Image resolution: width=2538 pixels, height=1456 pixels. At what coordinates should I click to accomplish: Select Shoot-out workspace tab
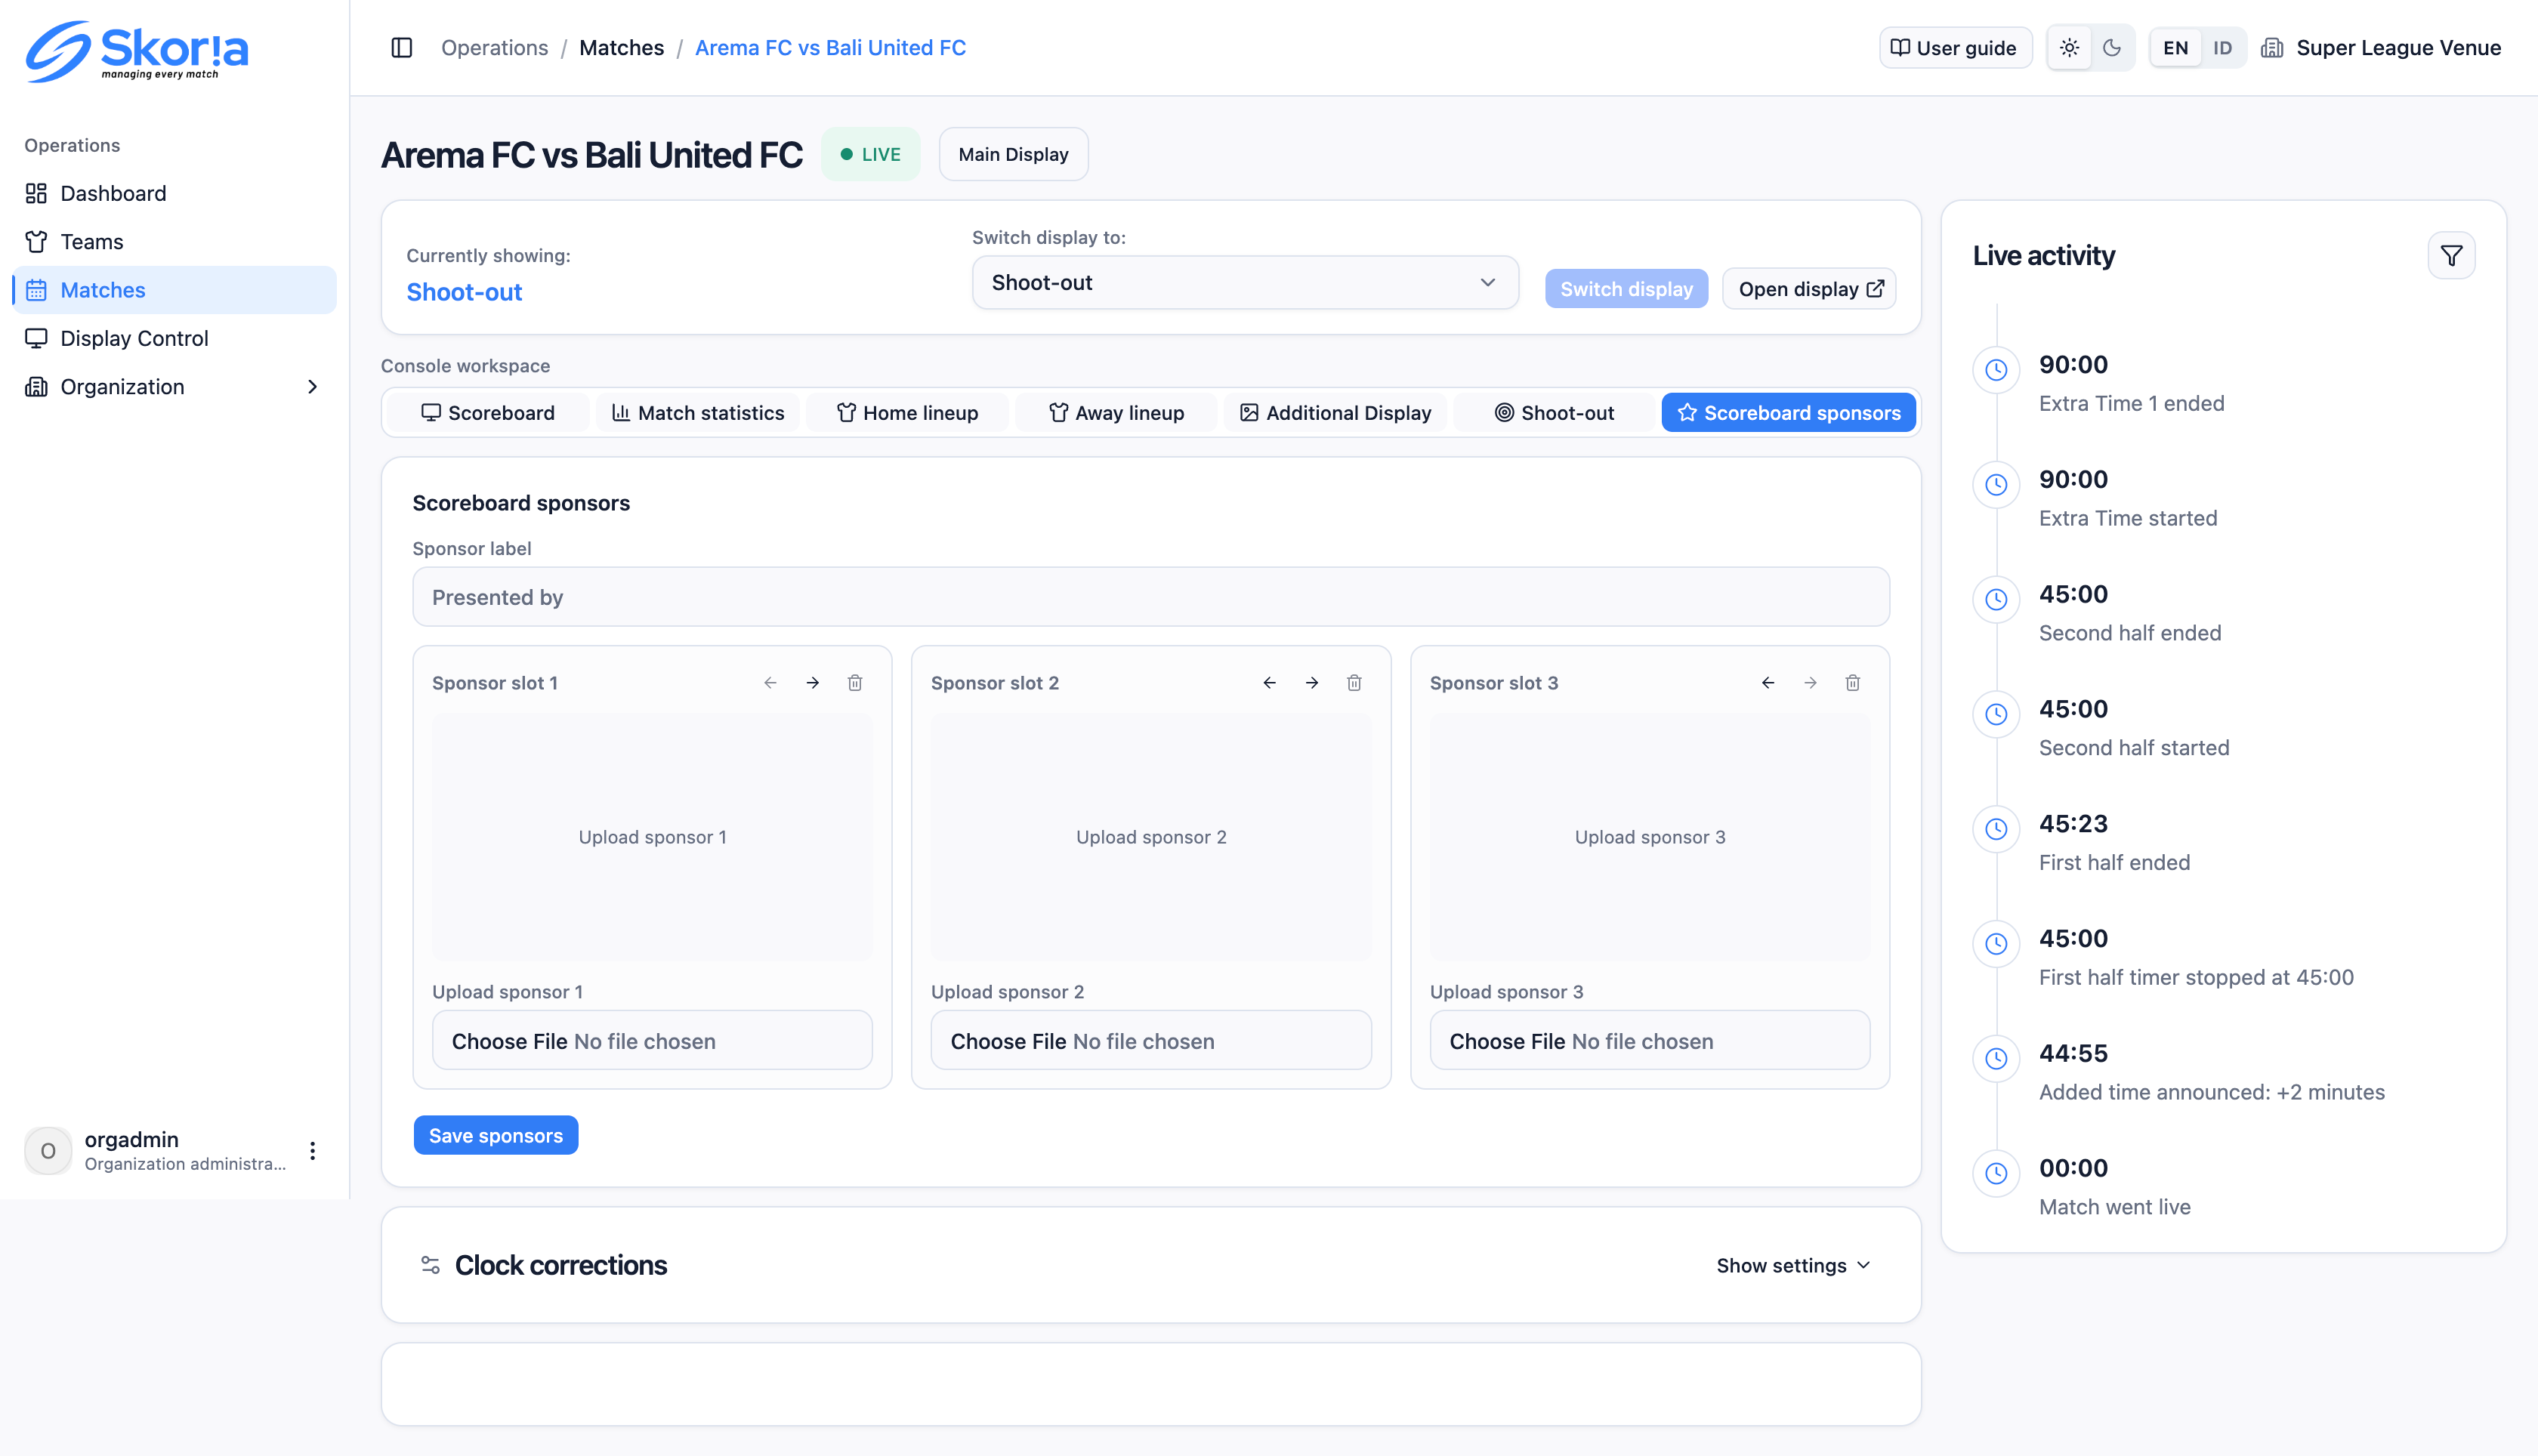point(1554,412)
